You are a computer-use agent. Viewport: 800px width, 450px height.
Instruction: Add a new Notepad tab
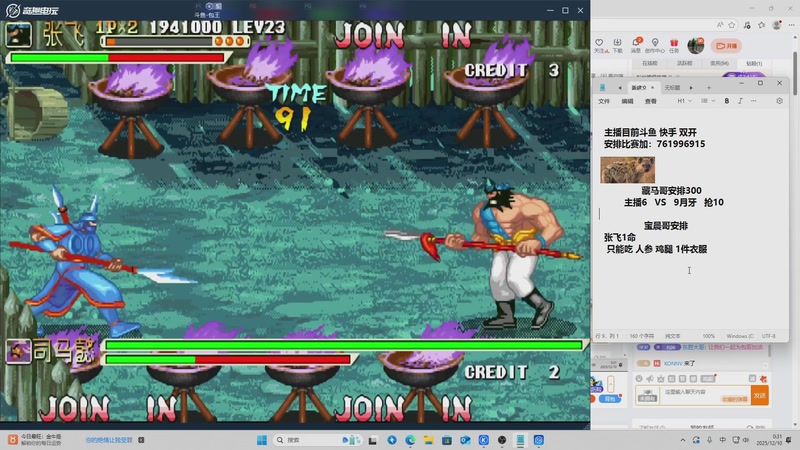tap(709, 88)
